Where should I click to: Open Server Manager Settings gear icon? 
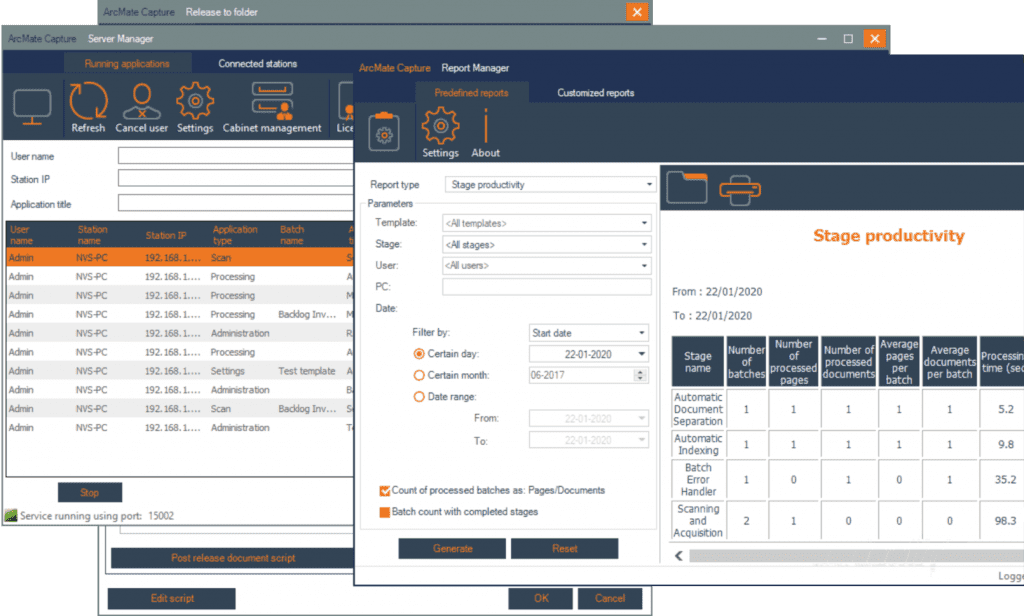pyautogui.click(x=195, y=103)
